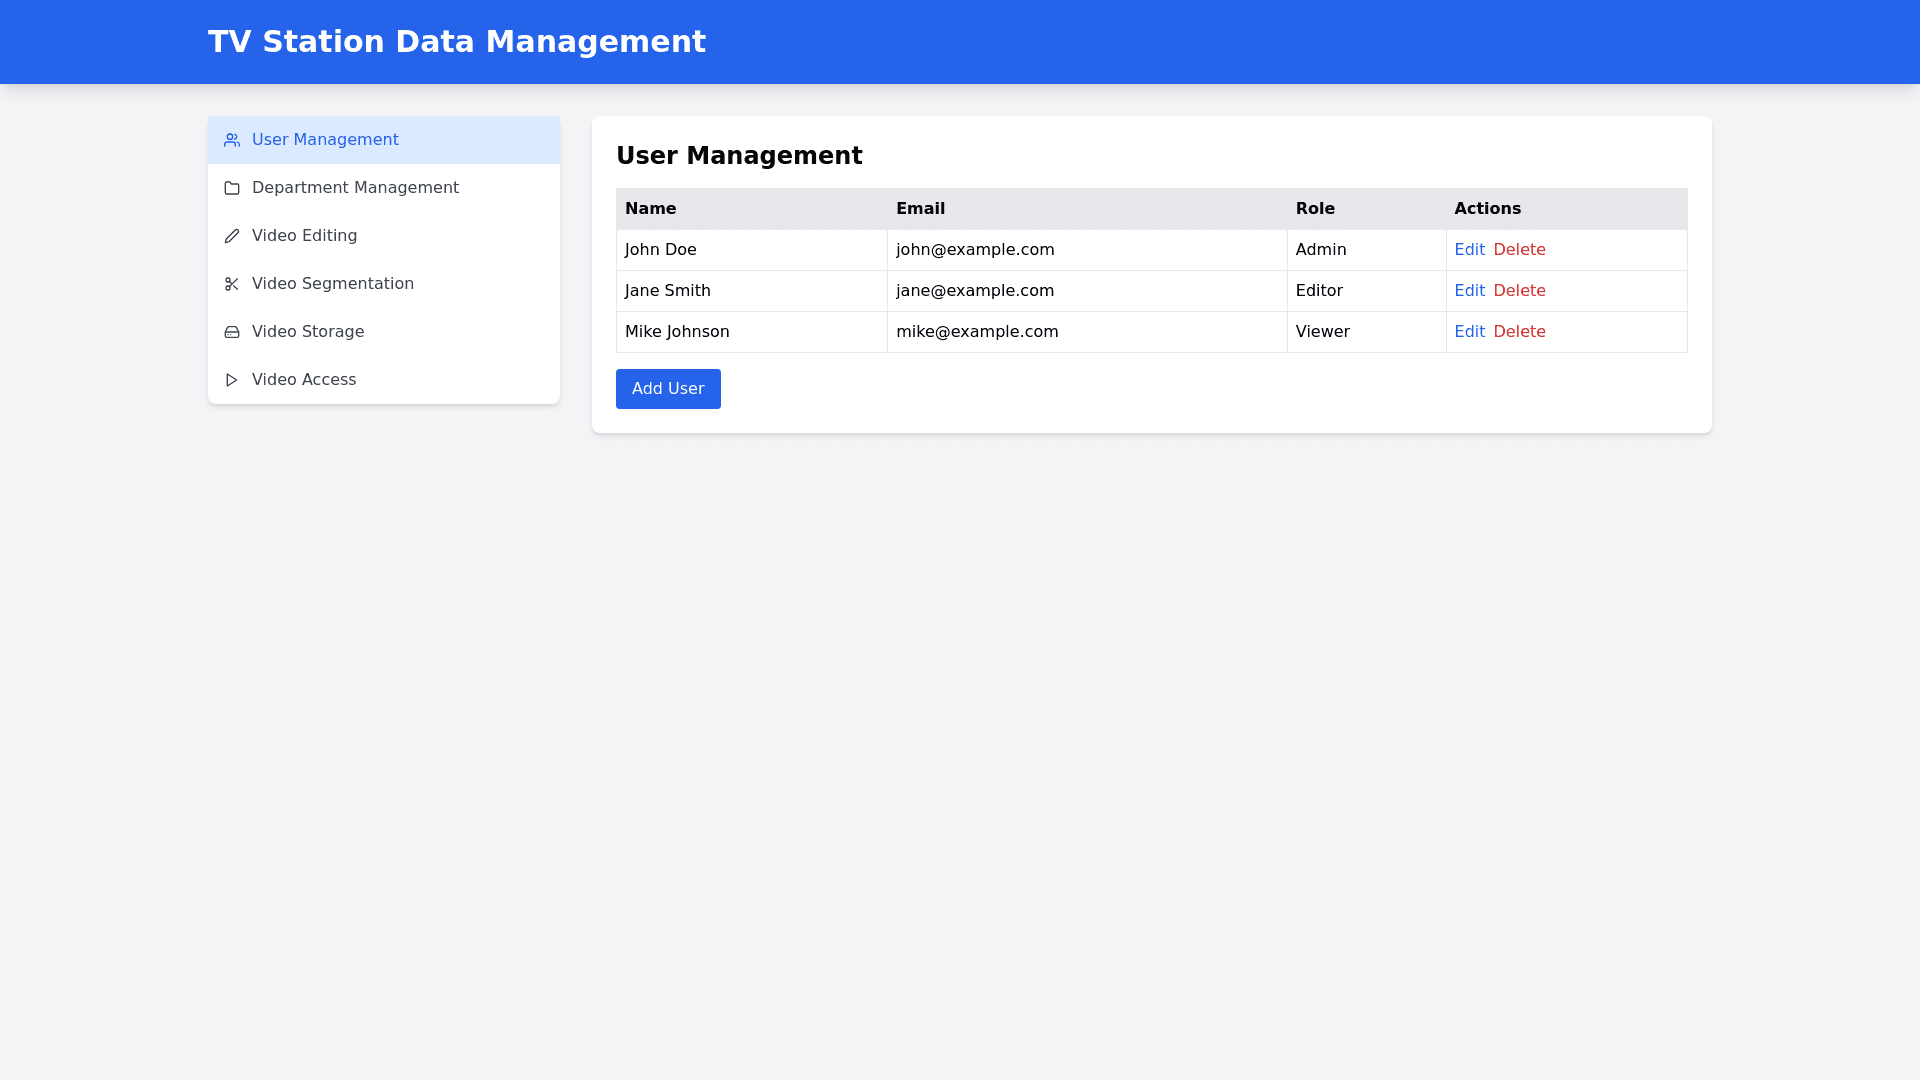Open the Video Editing section
The height and width of the screenshot is (1080, 1920).
point(304,236)
